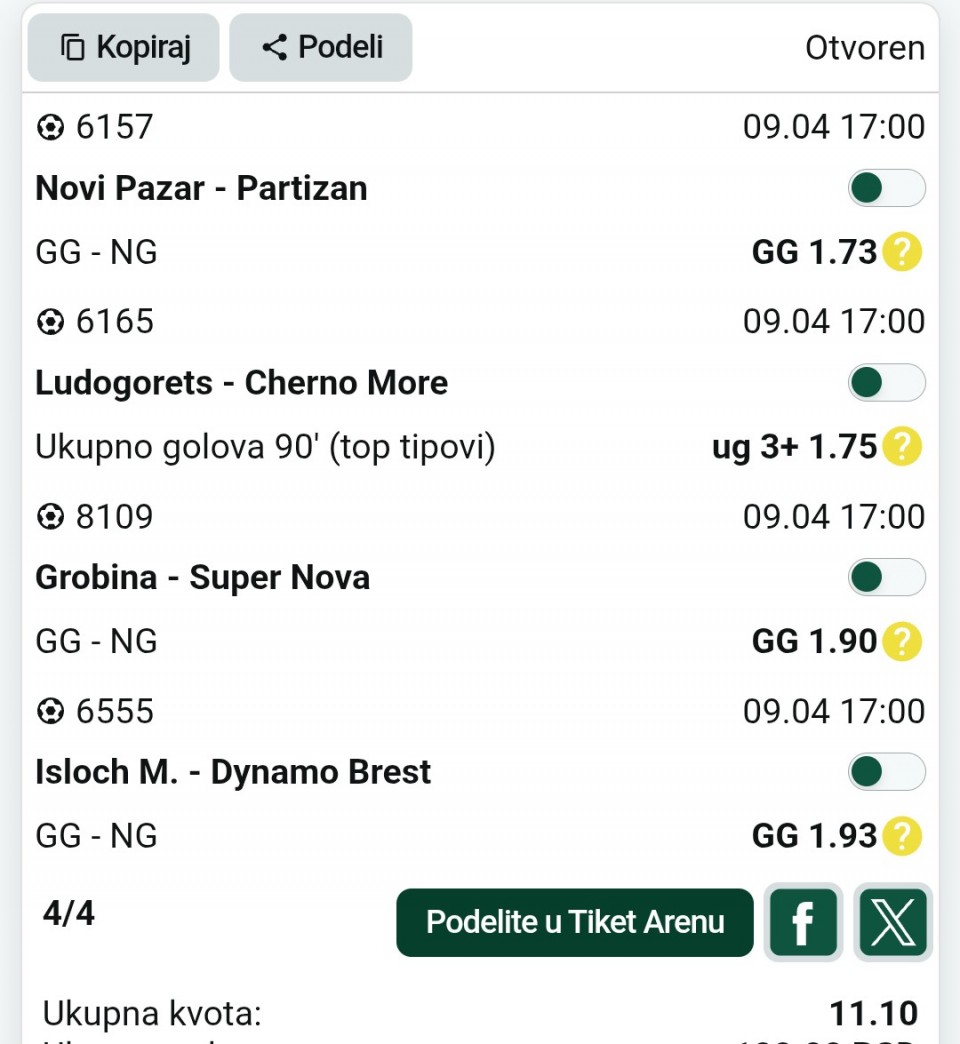Click soccer ball icon next to 8109
The width and height of the screenshot is (960, 1044).
point(50,517)
